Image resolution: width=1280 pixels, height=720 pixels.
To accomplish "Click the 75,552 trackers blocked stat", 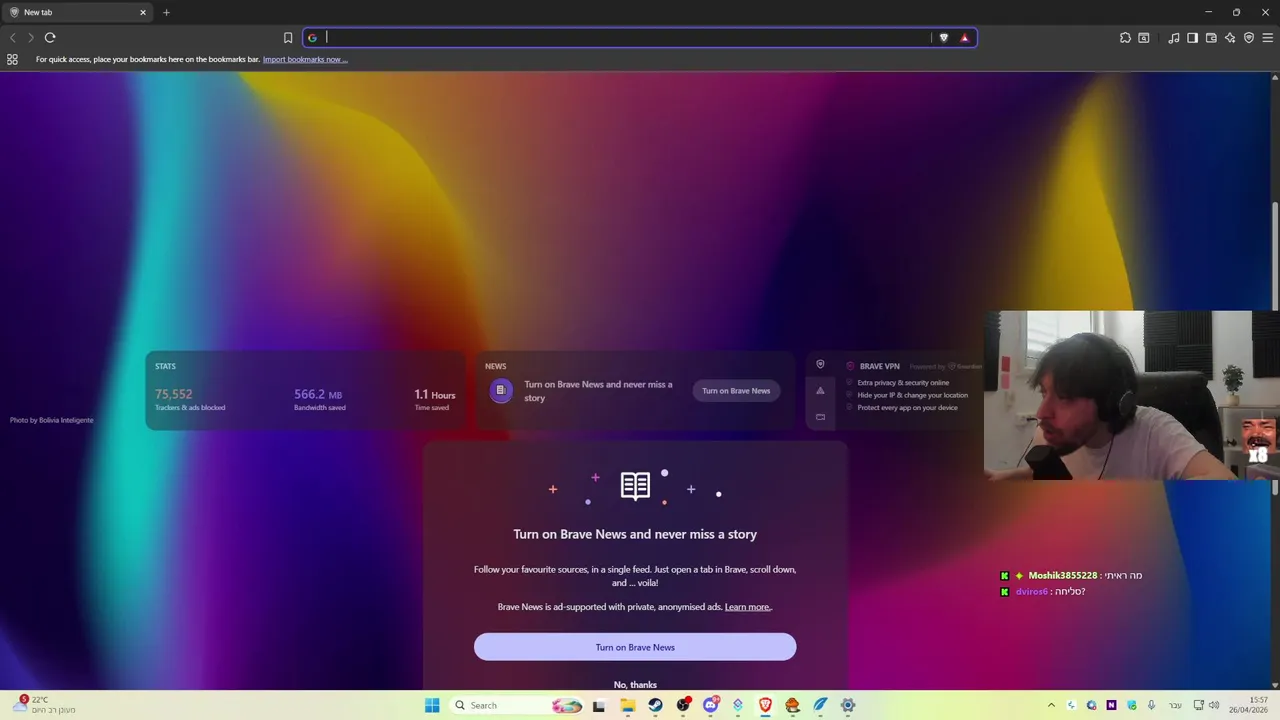I will click(x=173, y=394).
